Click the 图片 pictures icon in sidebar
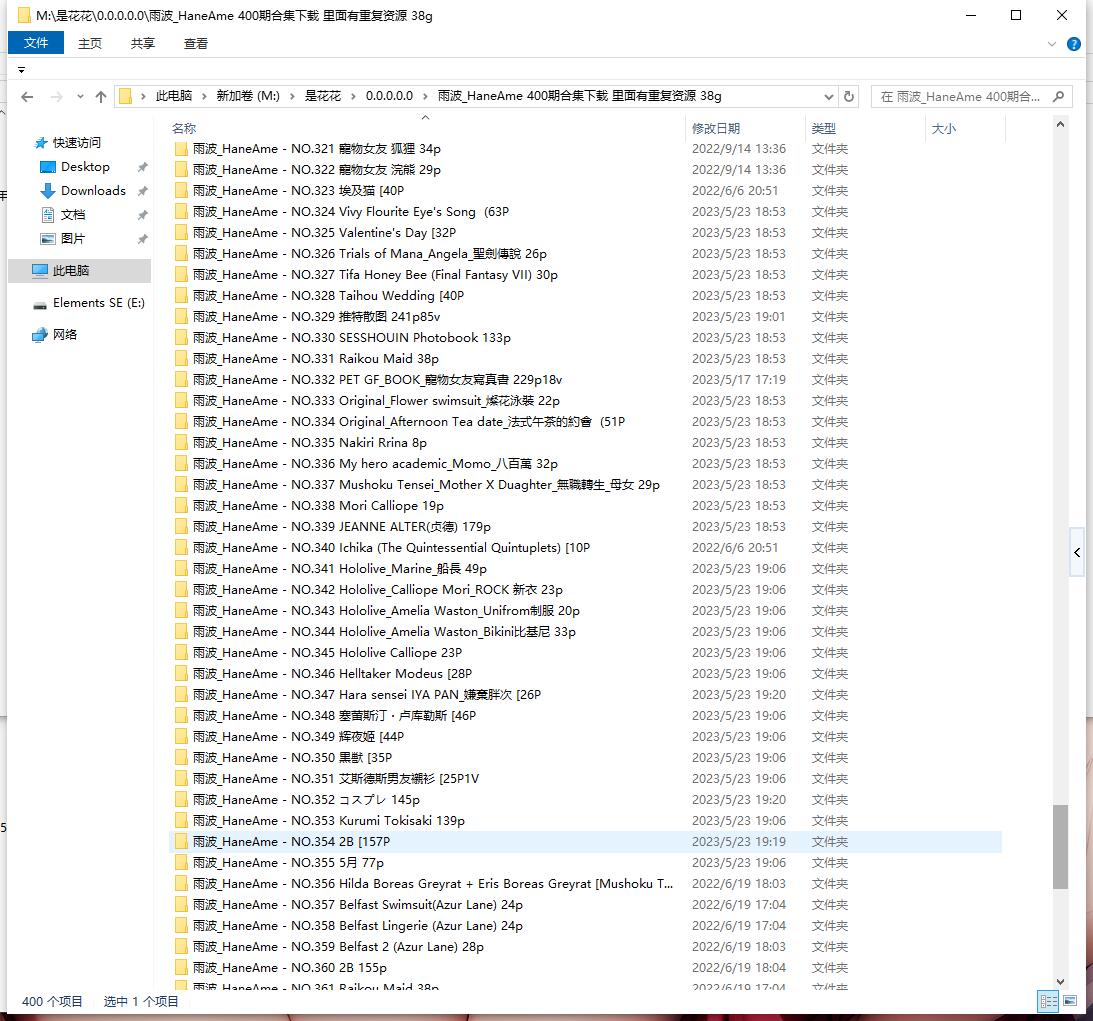This screenshot has height=1021, width=1093. [47, 238]
